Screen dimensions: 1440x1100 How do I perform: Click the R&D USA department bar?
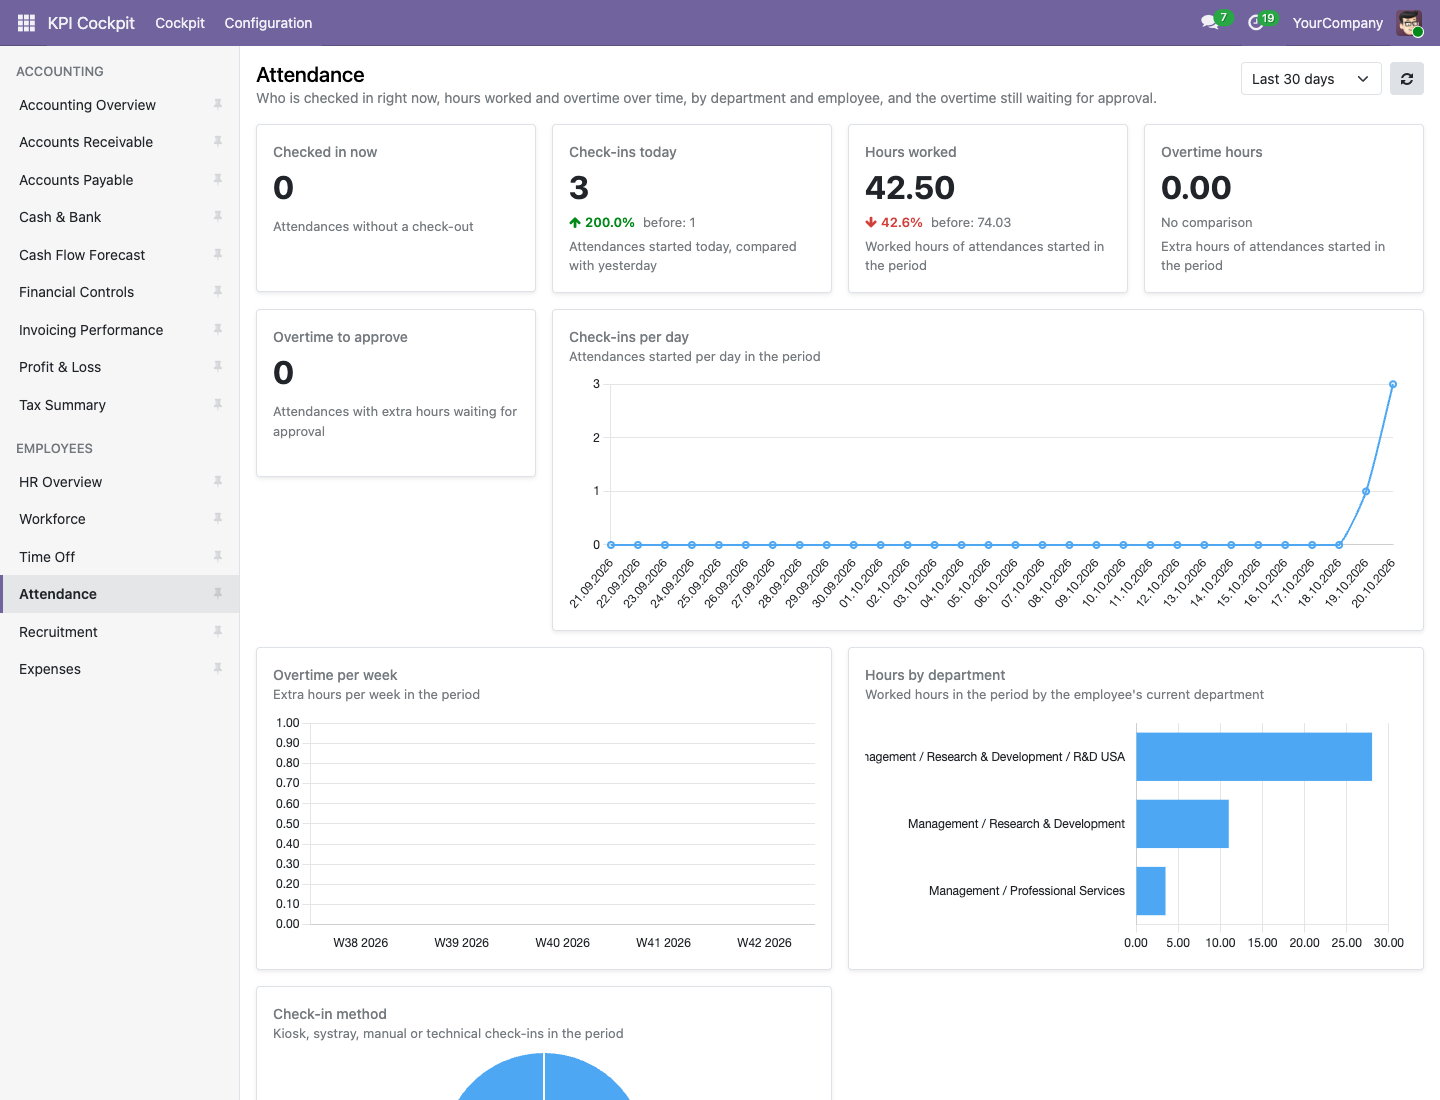[x=1254, y=757]
